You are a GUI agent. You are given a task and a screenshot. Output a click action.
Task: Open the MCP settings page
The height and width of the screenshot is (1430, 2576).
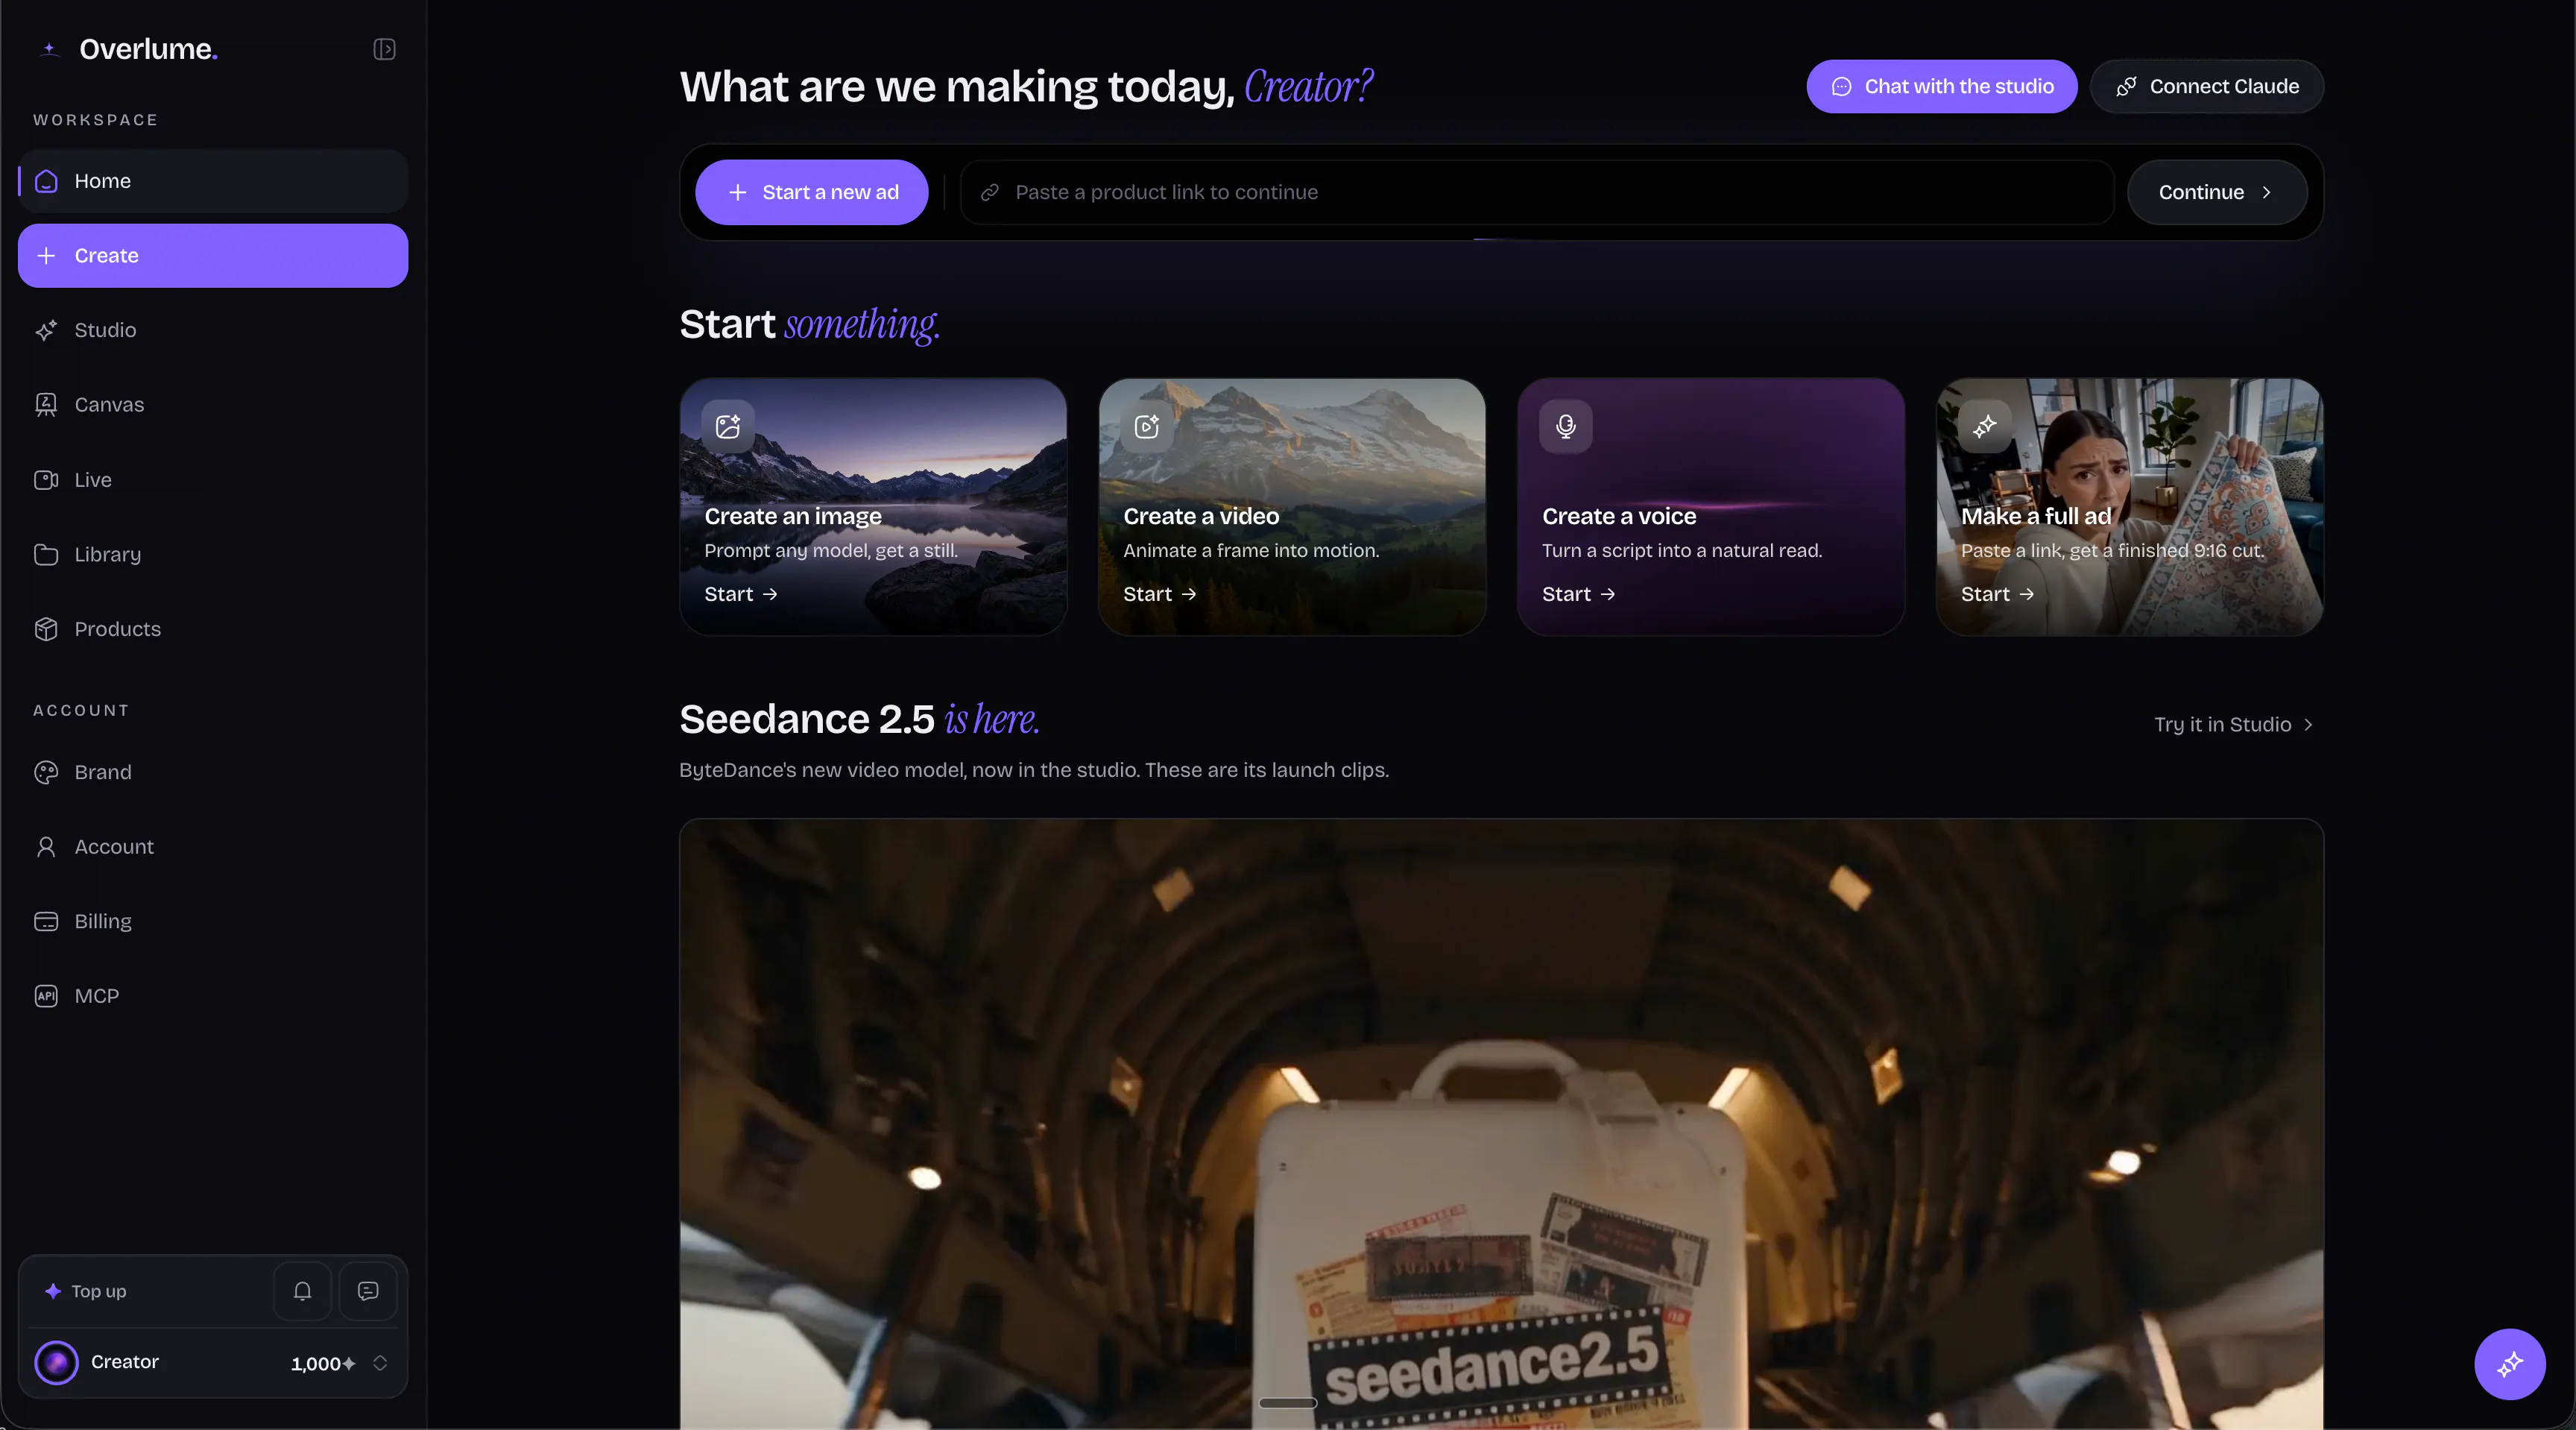pos(213,996)
